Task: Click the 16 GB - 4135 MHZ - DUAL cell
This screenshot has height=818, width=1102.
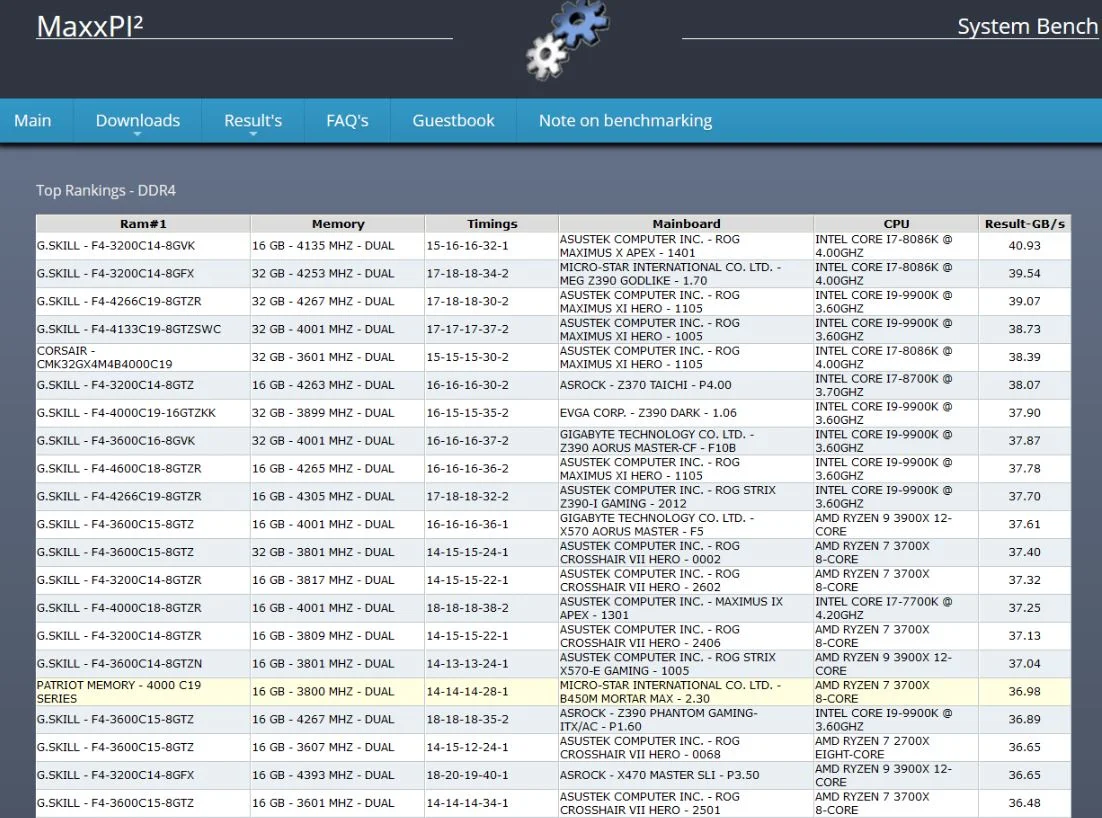Action: point(338,246)
